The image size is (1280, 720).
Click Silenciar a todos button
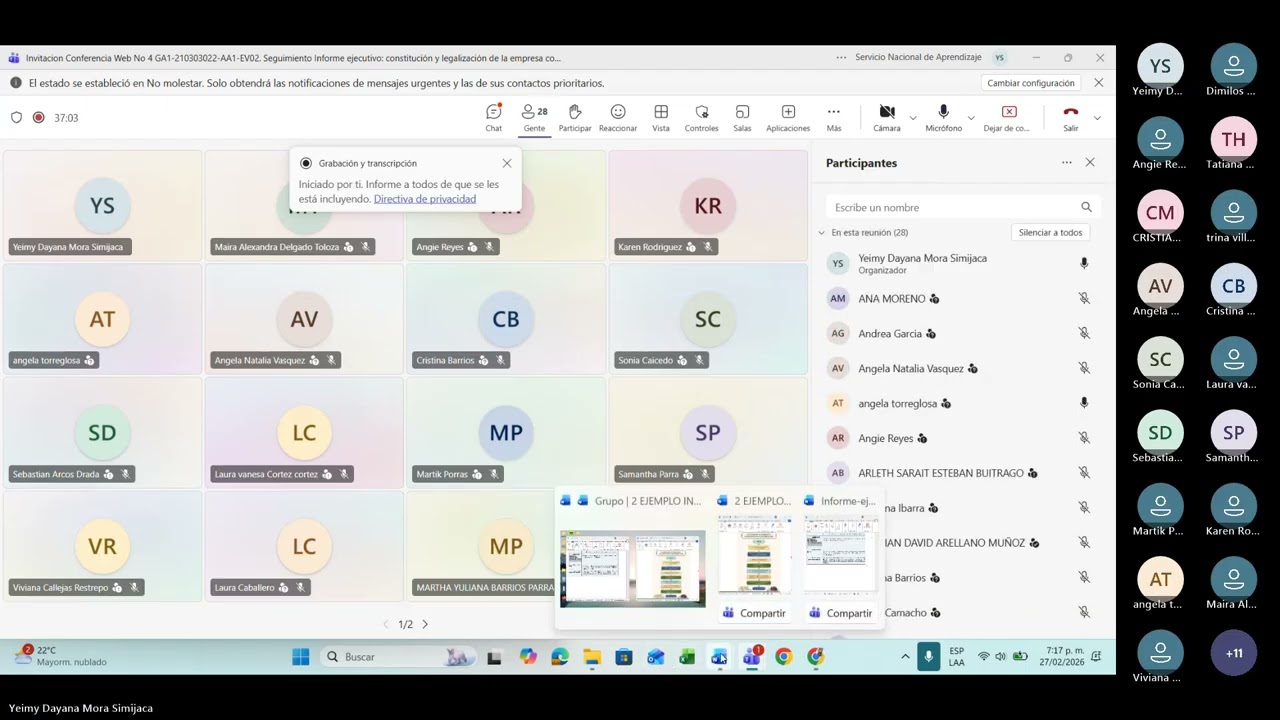click(1050, 232)
